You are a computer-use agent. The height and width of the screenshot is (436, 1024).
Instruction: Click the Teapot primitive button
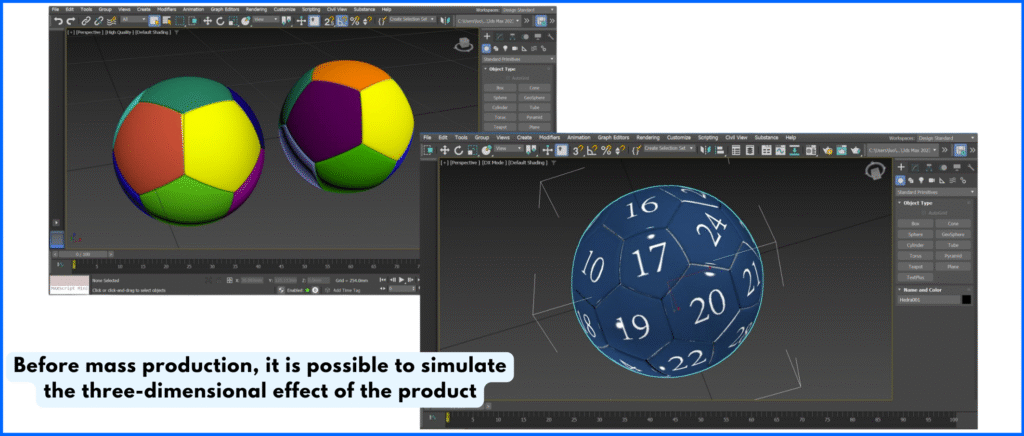pos(917,265)
